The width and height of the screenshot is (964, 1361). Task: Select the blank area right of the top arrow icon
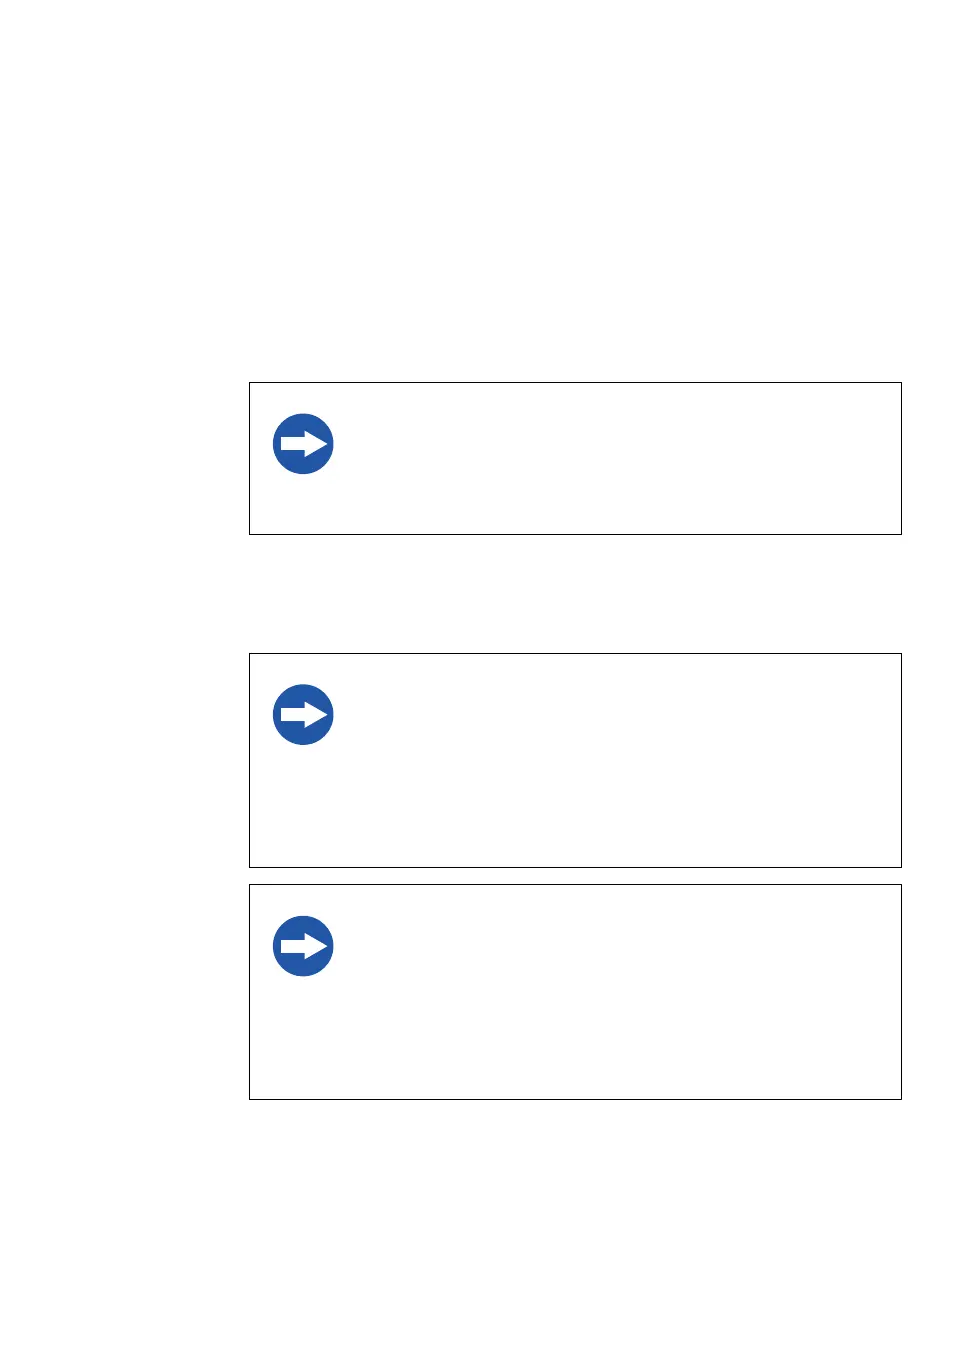coord(615,444)
